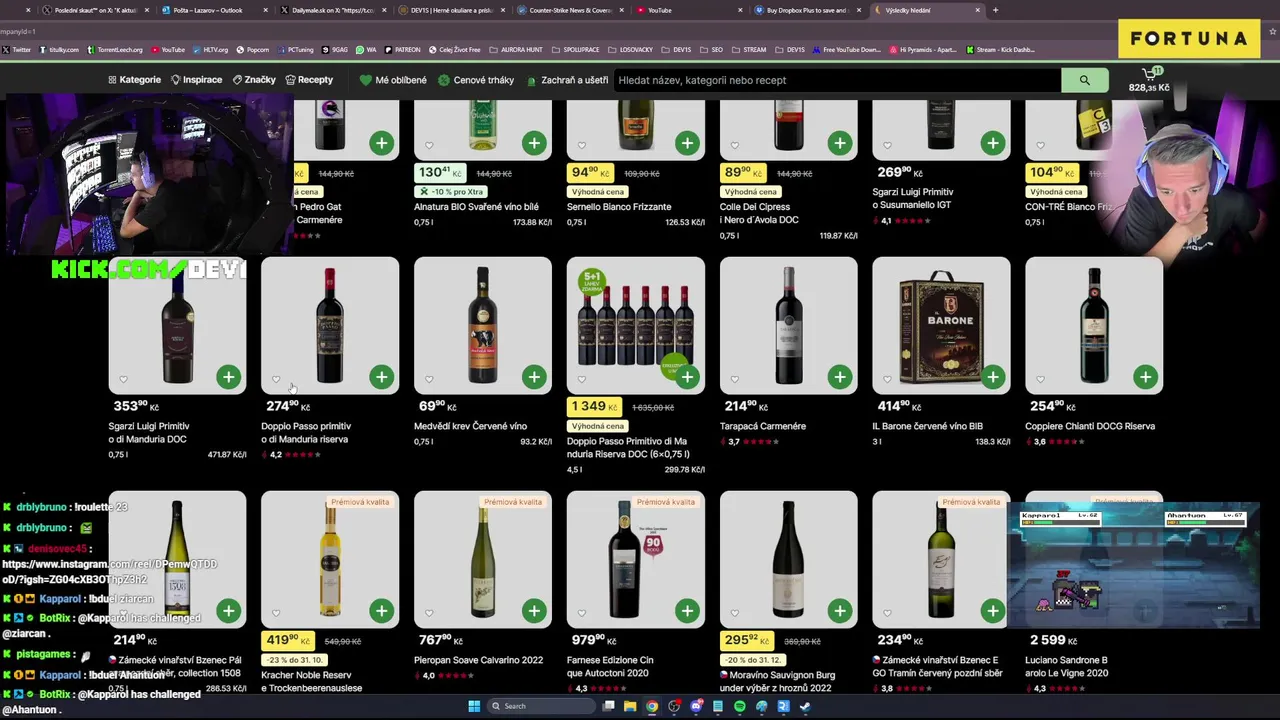The image size is (1280, 720).
Task: Switch to the Buy Dropbox Plus tab
Action: [808, 10]
